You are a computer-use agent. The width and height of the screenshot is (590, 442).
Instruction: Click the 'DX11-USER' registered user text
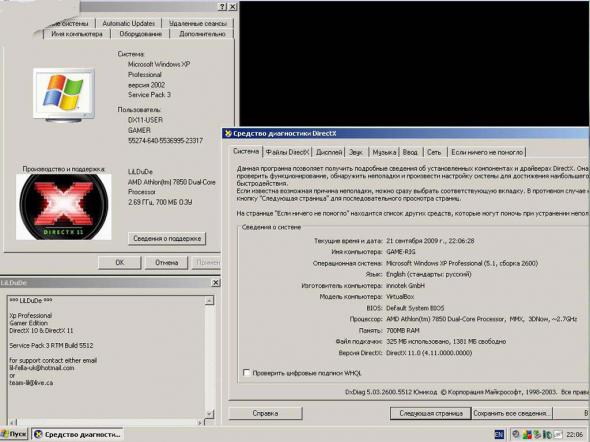tap(145, 120)
